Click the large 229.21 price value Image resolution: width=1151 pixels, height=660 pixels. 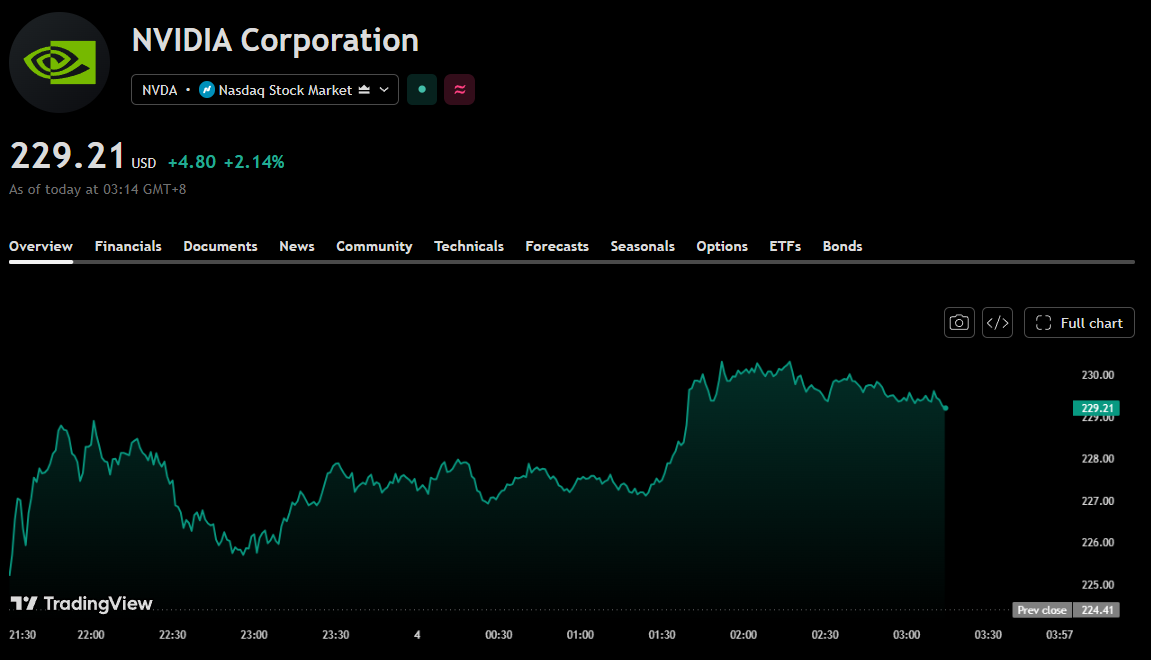[67, 156]
